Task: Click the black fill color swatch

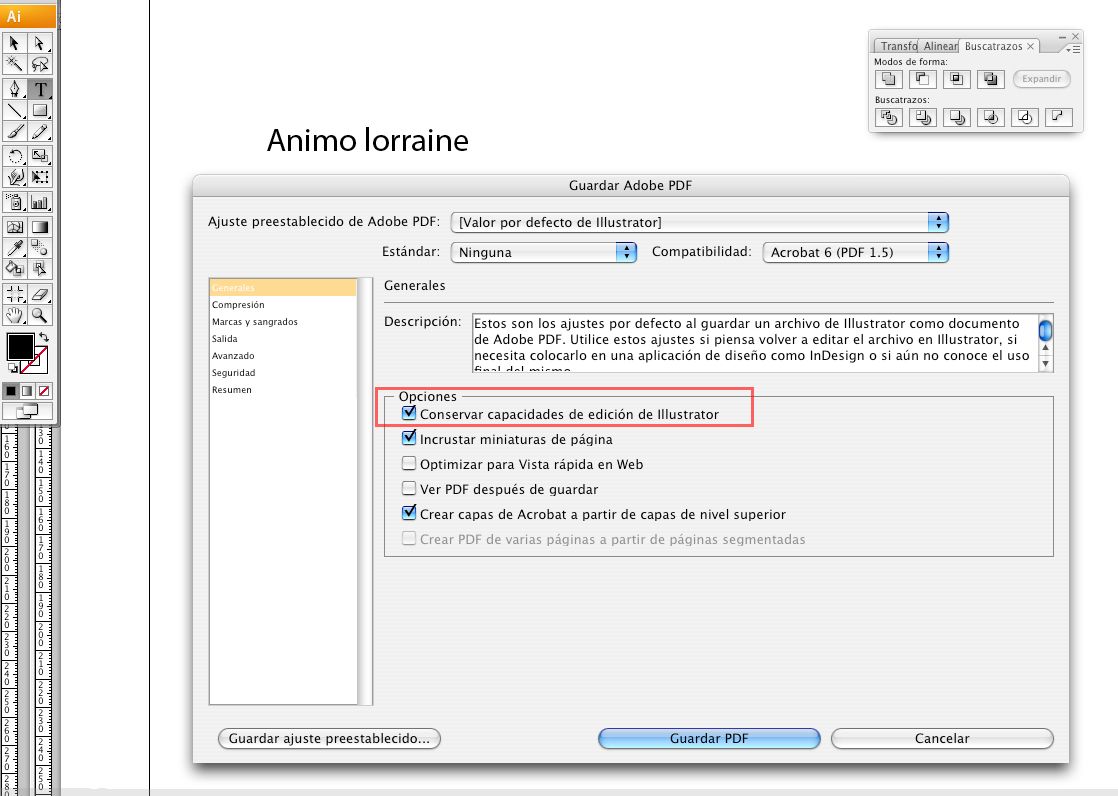Action: (20, 347)
